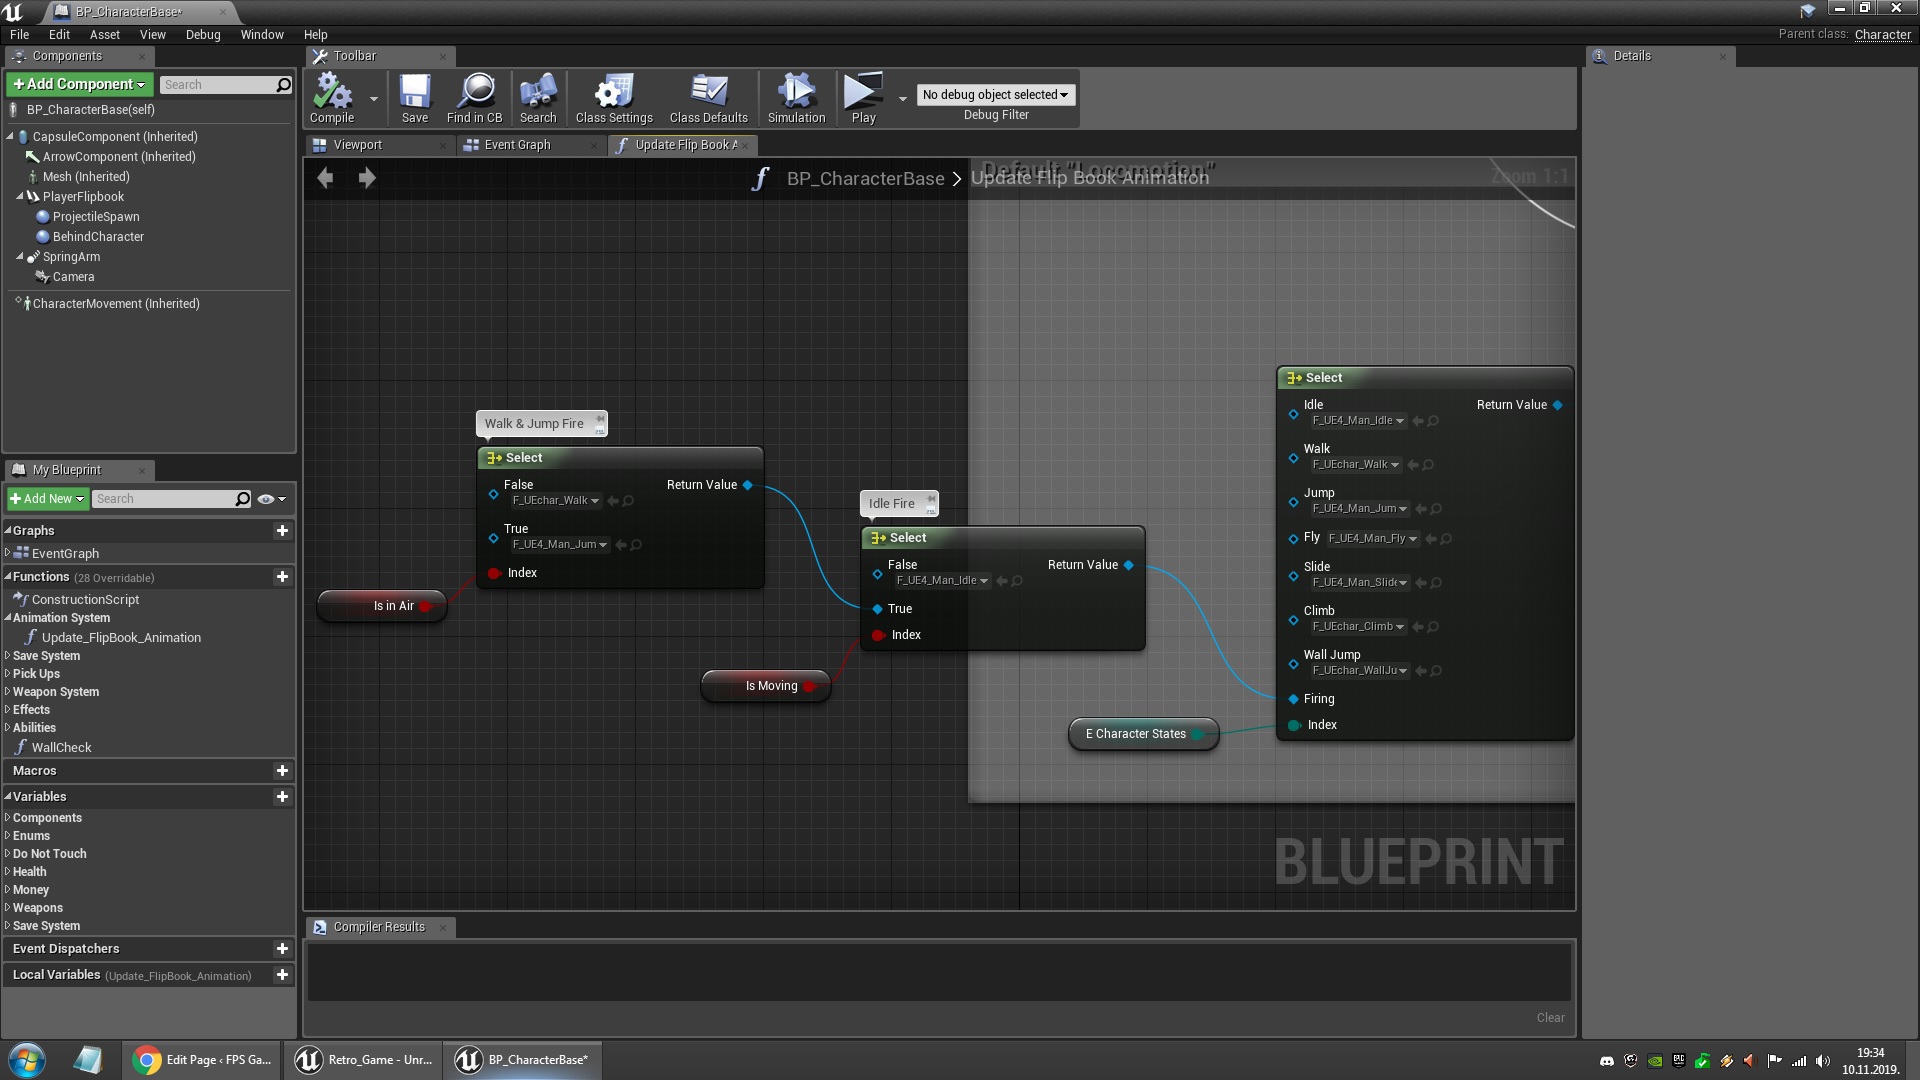
Task: Click the Add Component button
Action: [80, 85]
